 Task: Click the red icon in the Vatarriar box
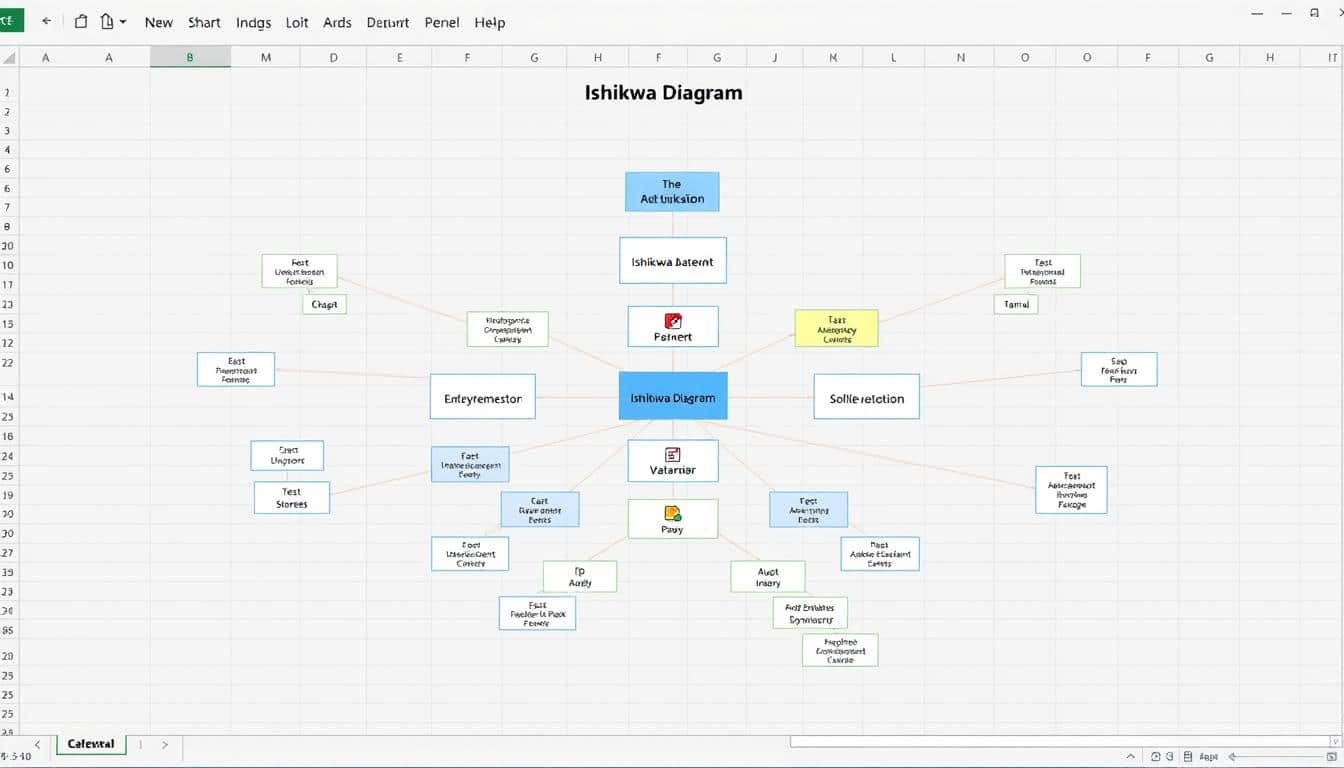point(672,454)
